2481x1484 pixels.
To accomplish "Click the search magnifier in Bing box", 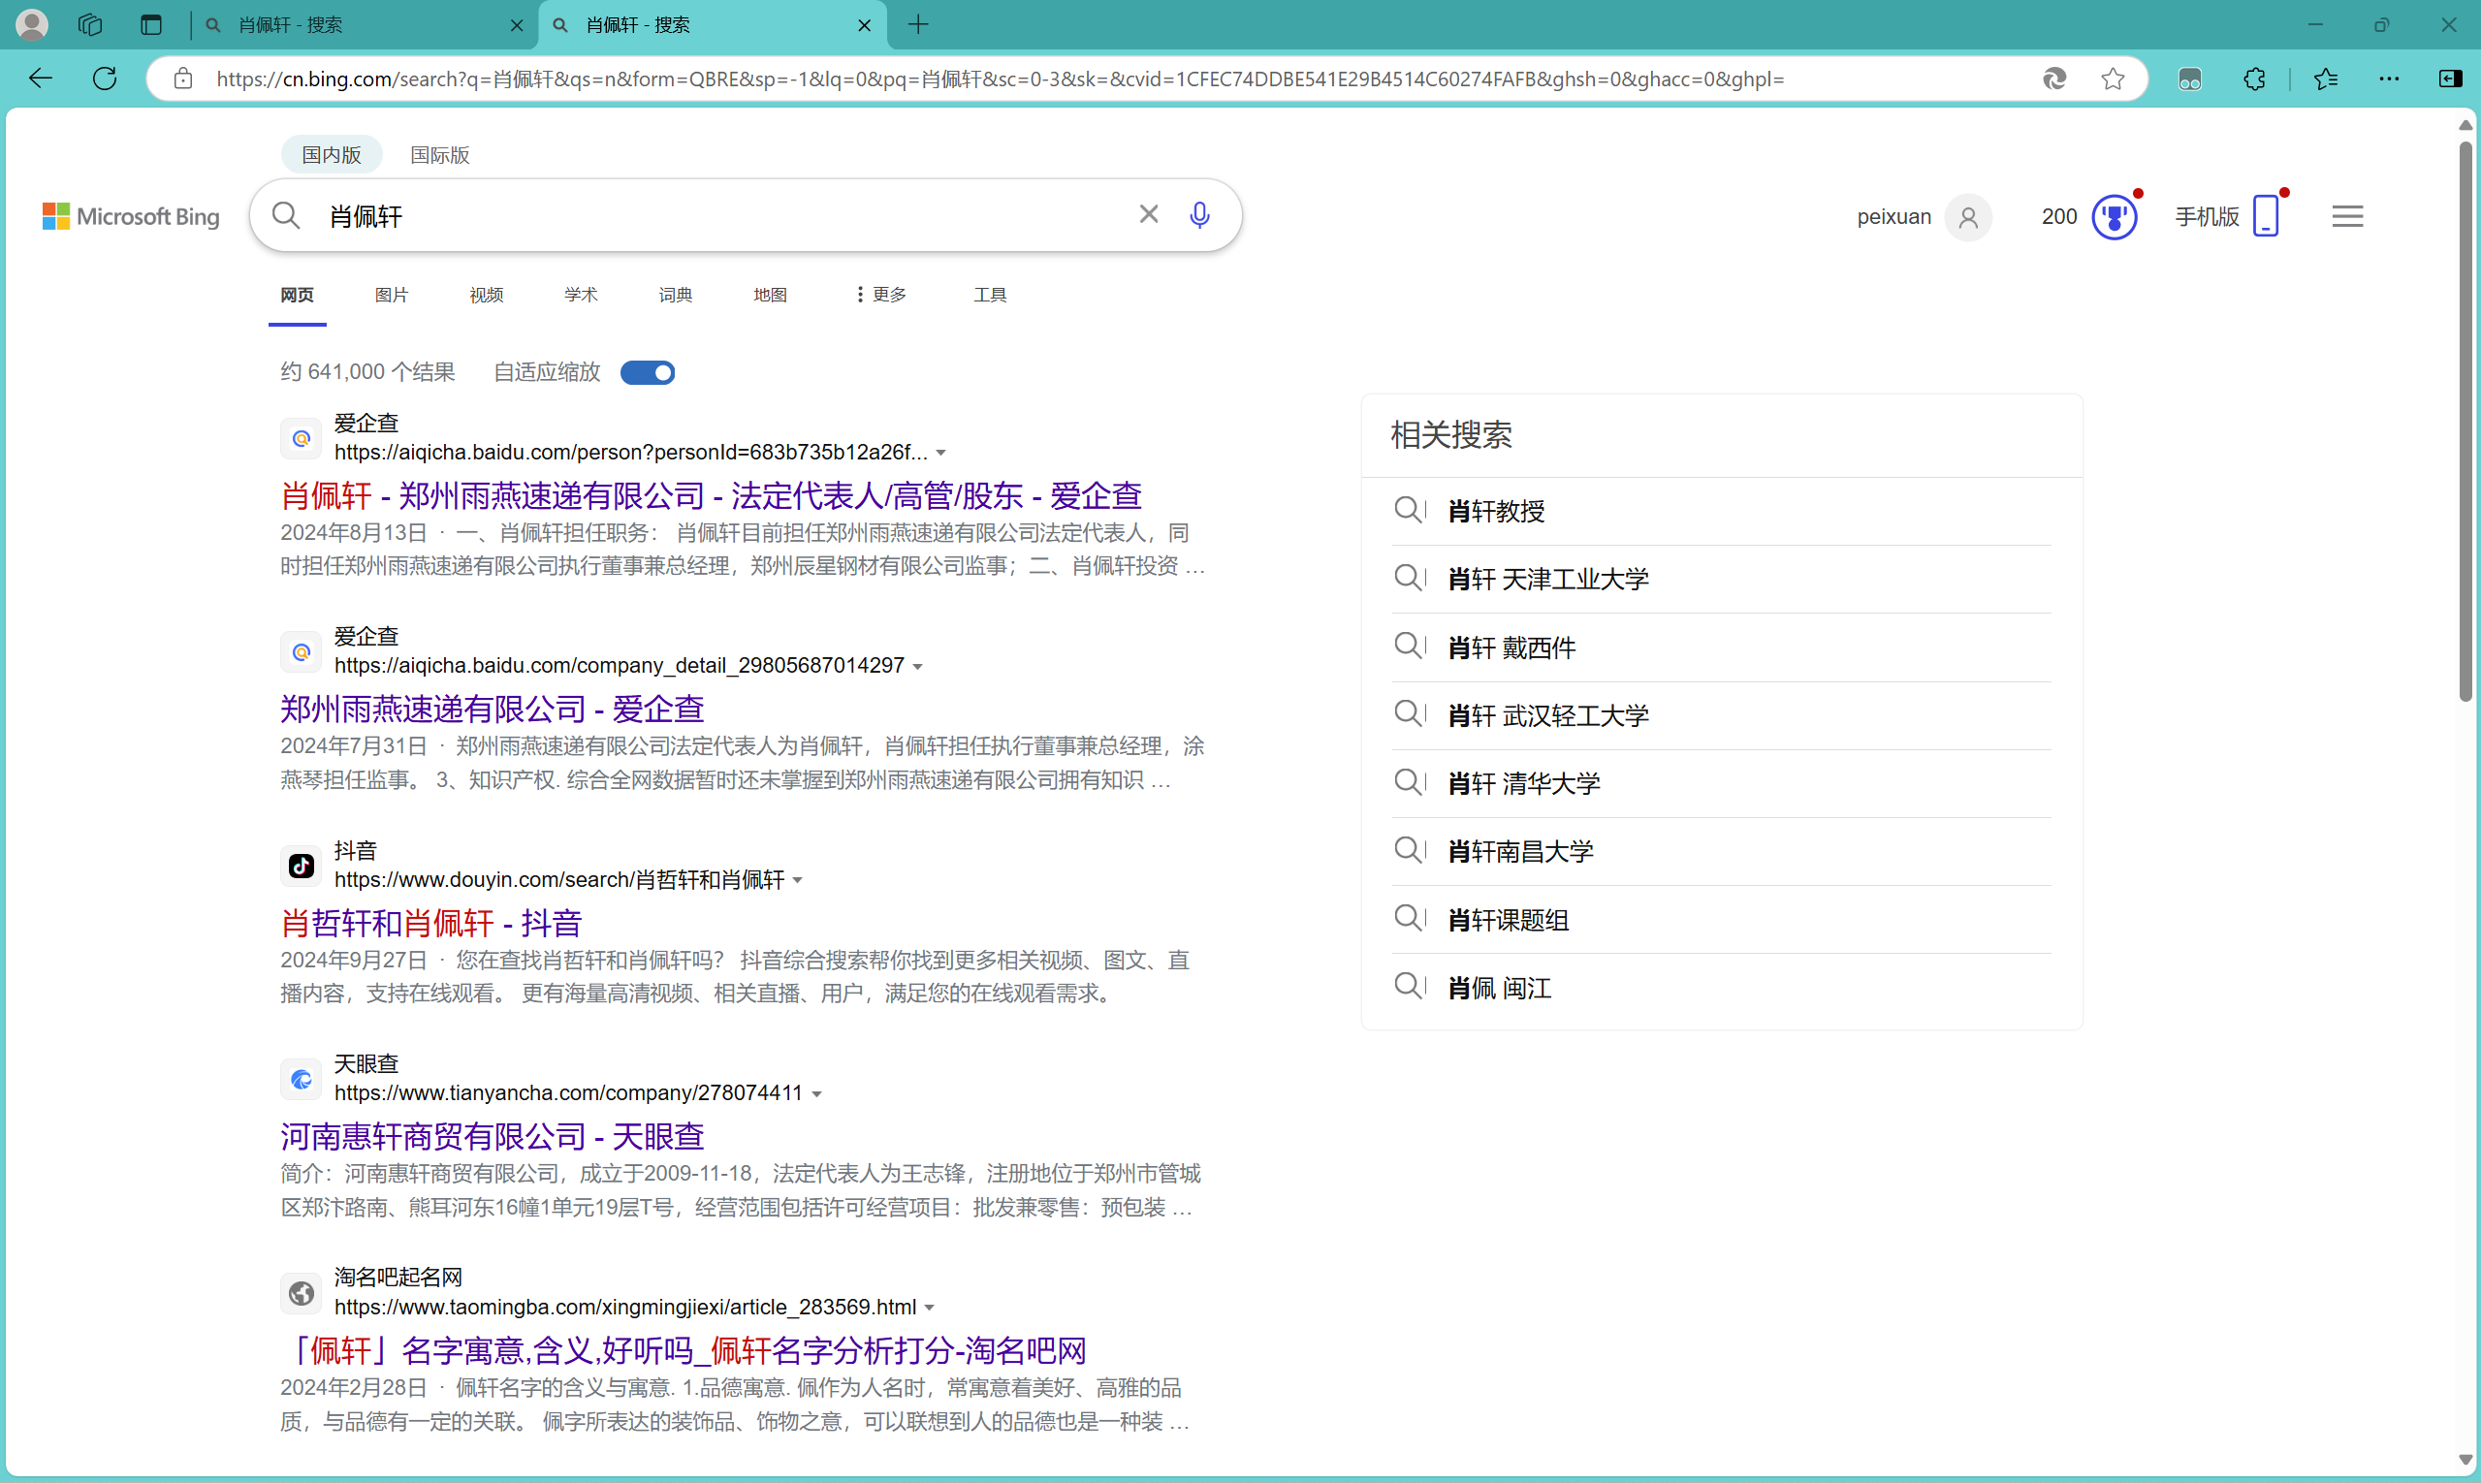I will point(286,215).
